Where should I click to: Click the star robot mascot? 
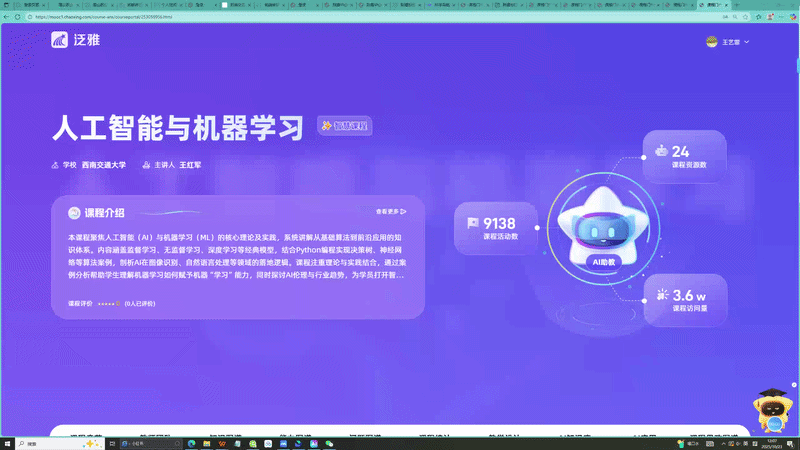603,227
